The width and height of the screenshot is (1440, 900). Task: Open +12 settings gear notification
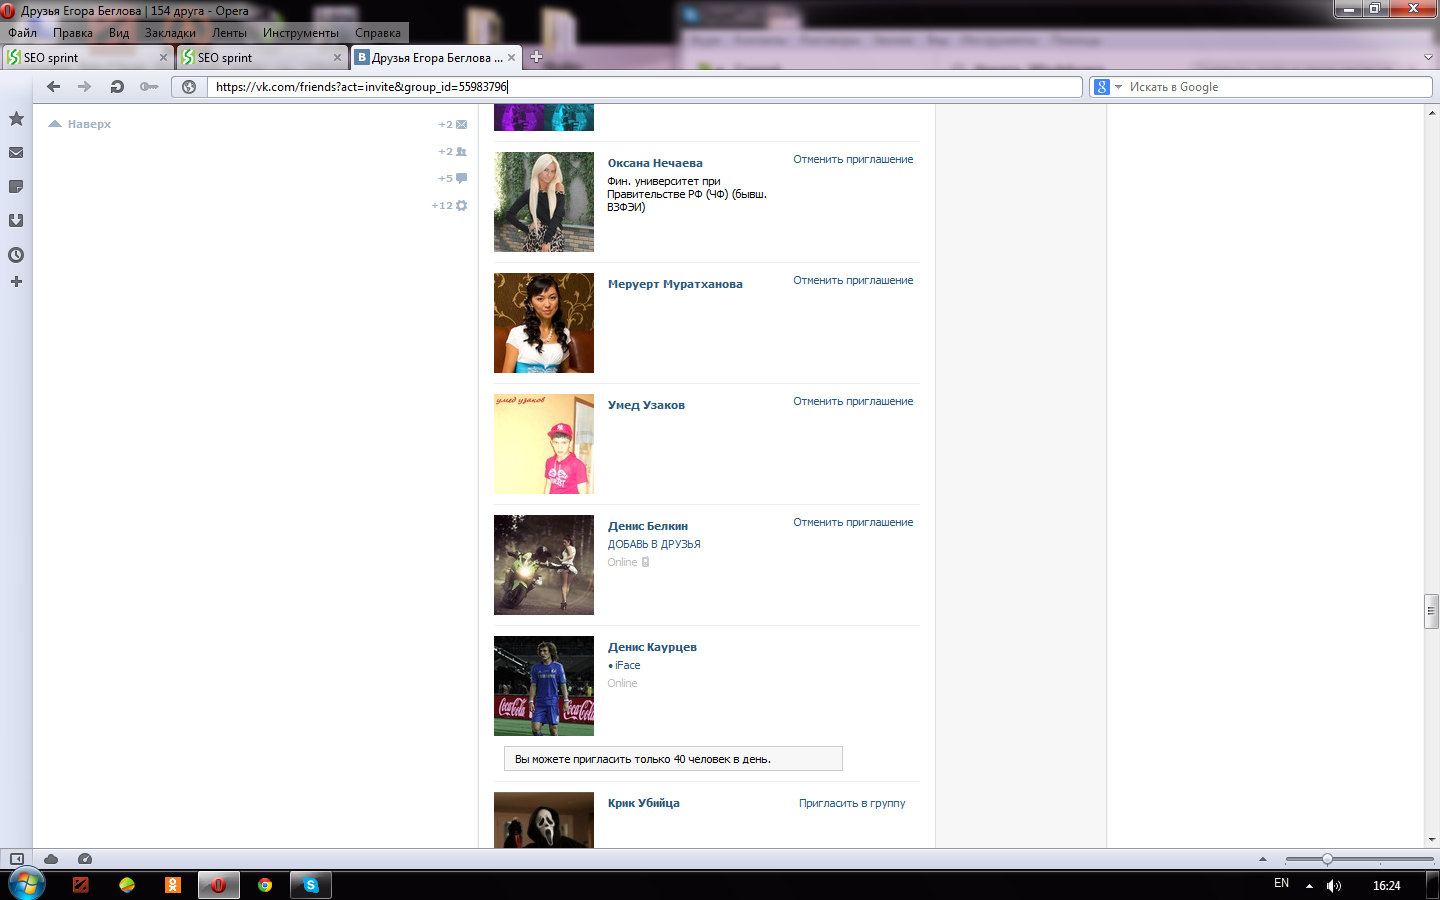tap(450, 206)
